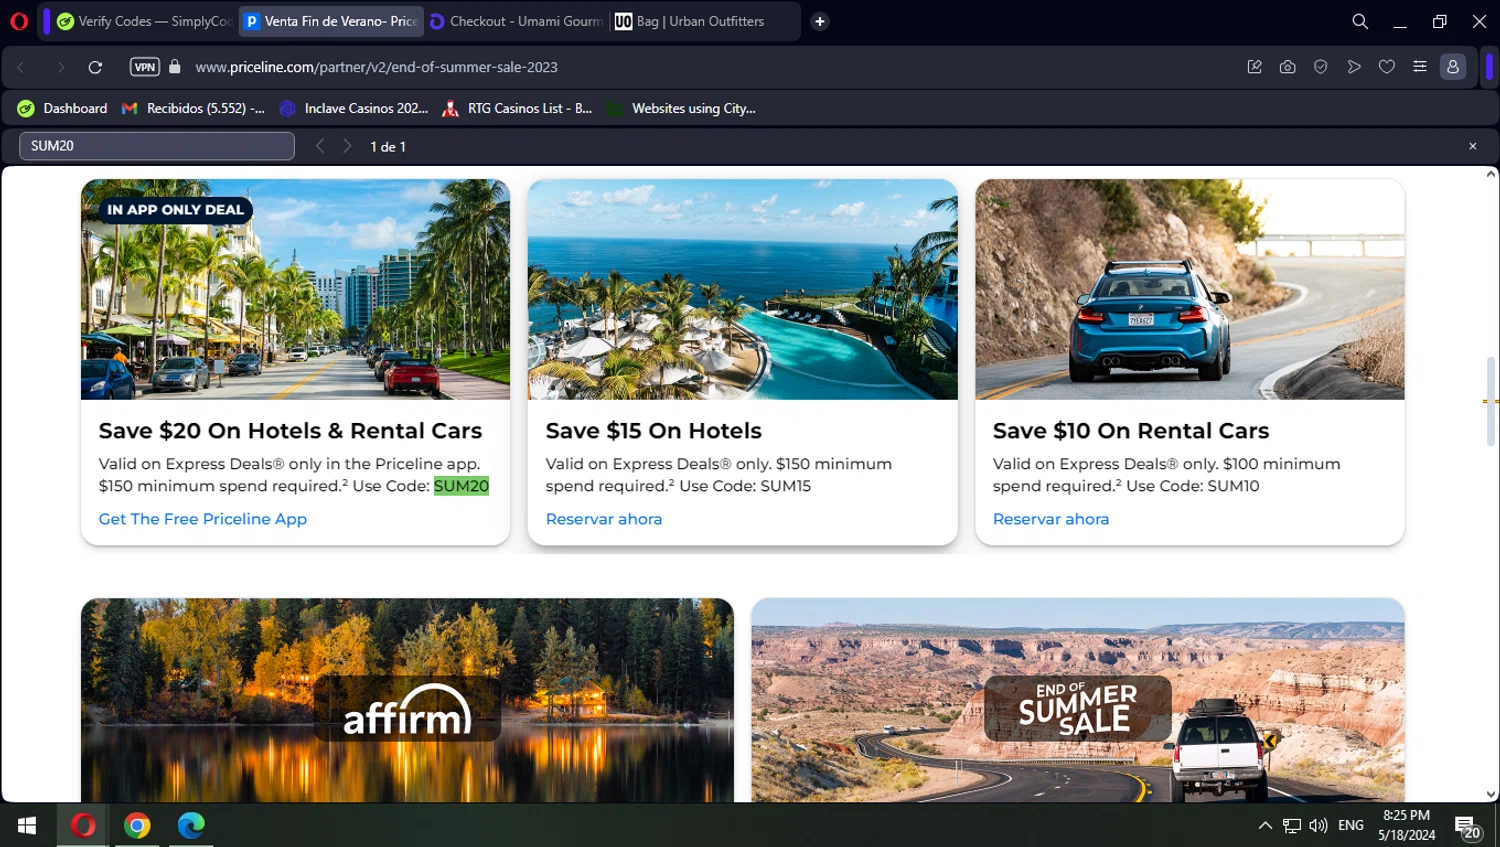Open Microsoft Edge from the taskbar
Viewport: 1500px width, 847px height.
(x=191, y=825)
